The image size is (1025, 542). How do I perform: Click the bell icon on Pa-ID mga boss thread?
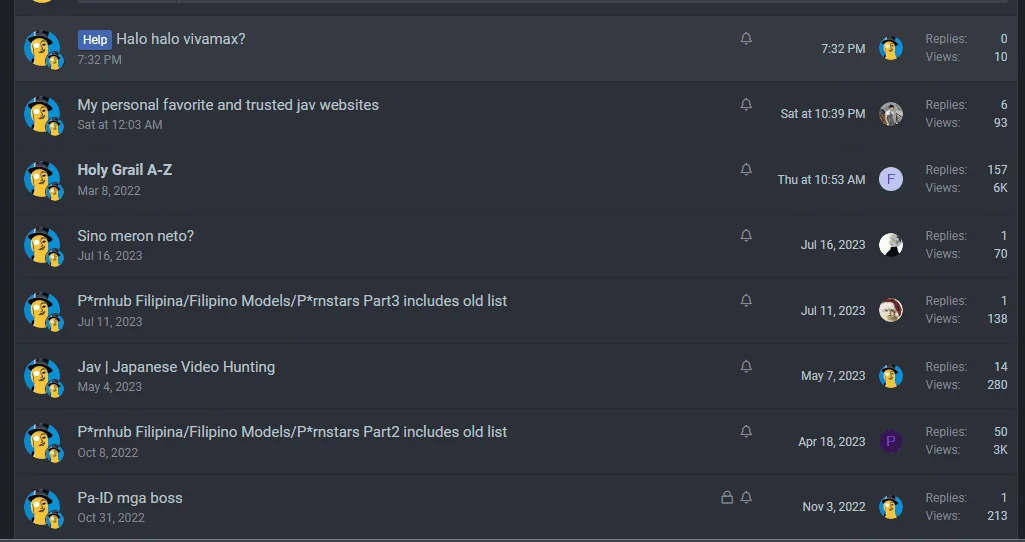[x=746, y=498]
